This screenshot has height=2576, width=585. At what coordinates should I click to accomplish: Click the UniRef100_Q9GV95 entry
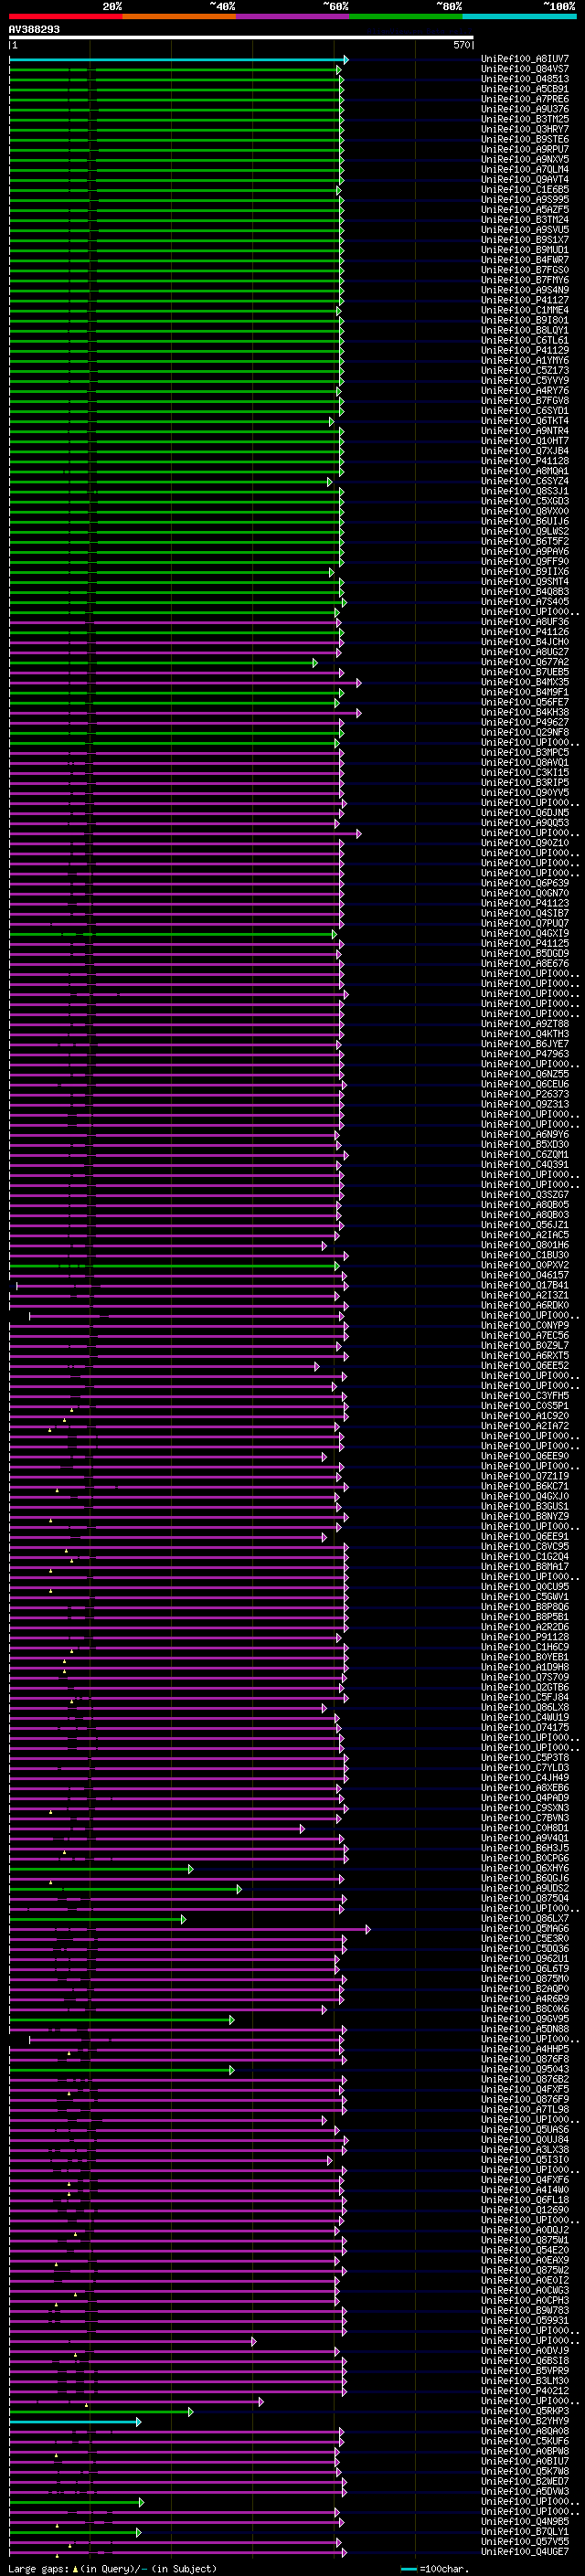pos(525,2019)
